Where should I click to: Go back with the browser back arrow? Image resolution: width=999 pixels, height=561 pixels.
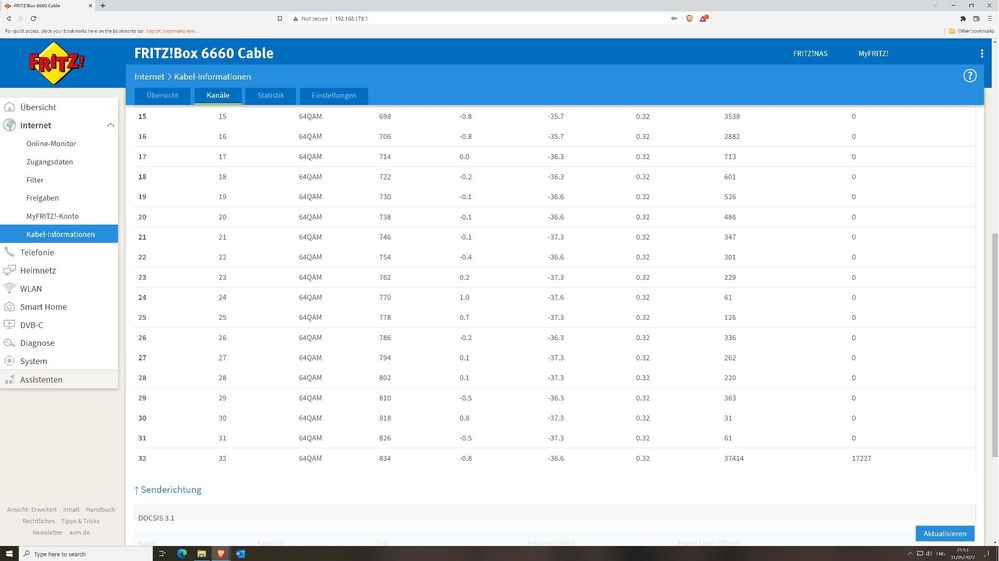point(8,18)
